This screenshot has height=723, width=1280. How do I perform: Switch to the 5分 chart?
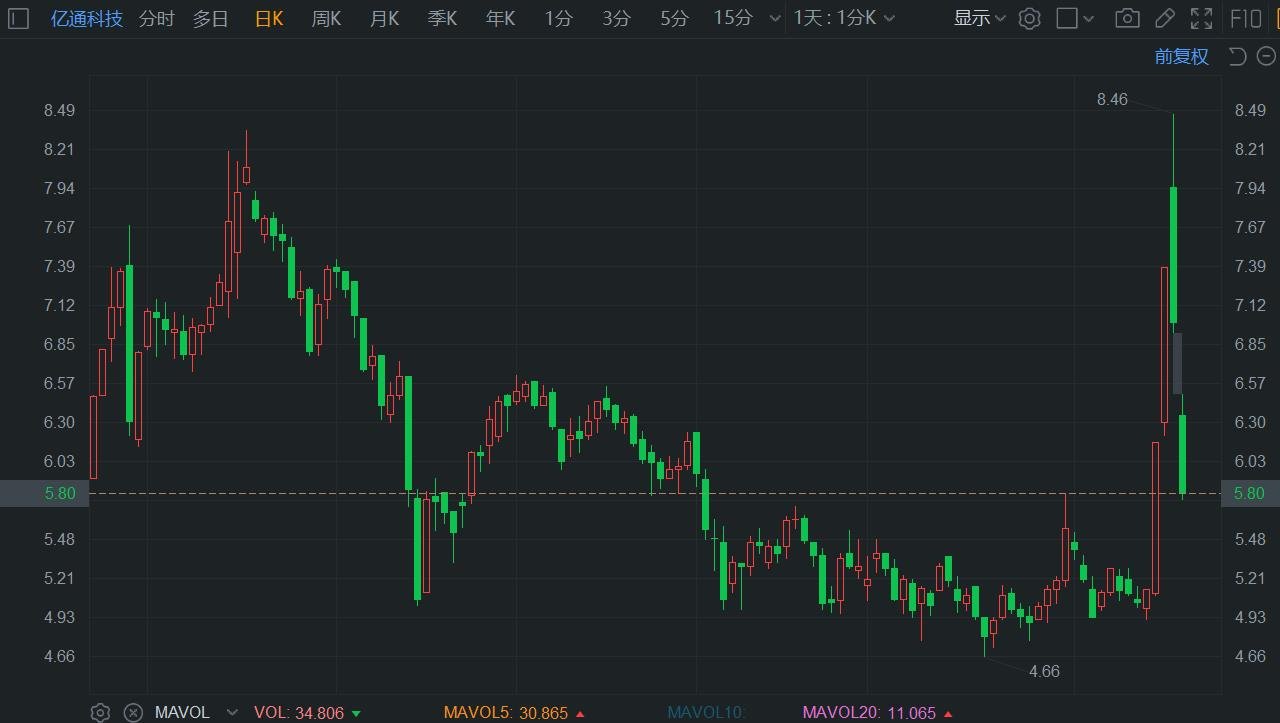click(675, 18)
